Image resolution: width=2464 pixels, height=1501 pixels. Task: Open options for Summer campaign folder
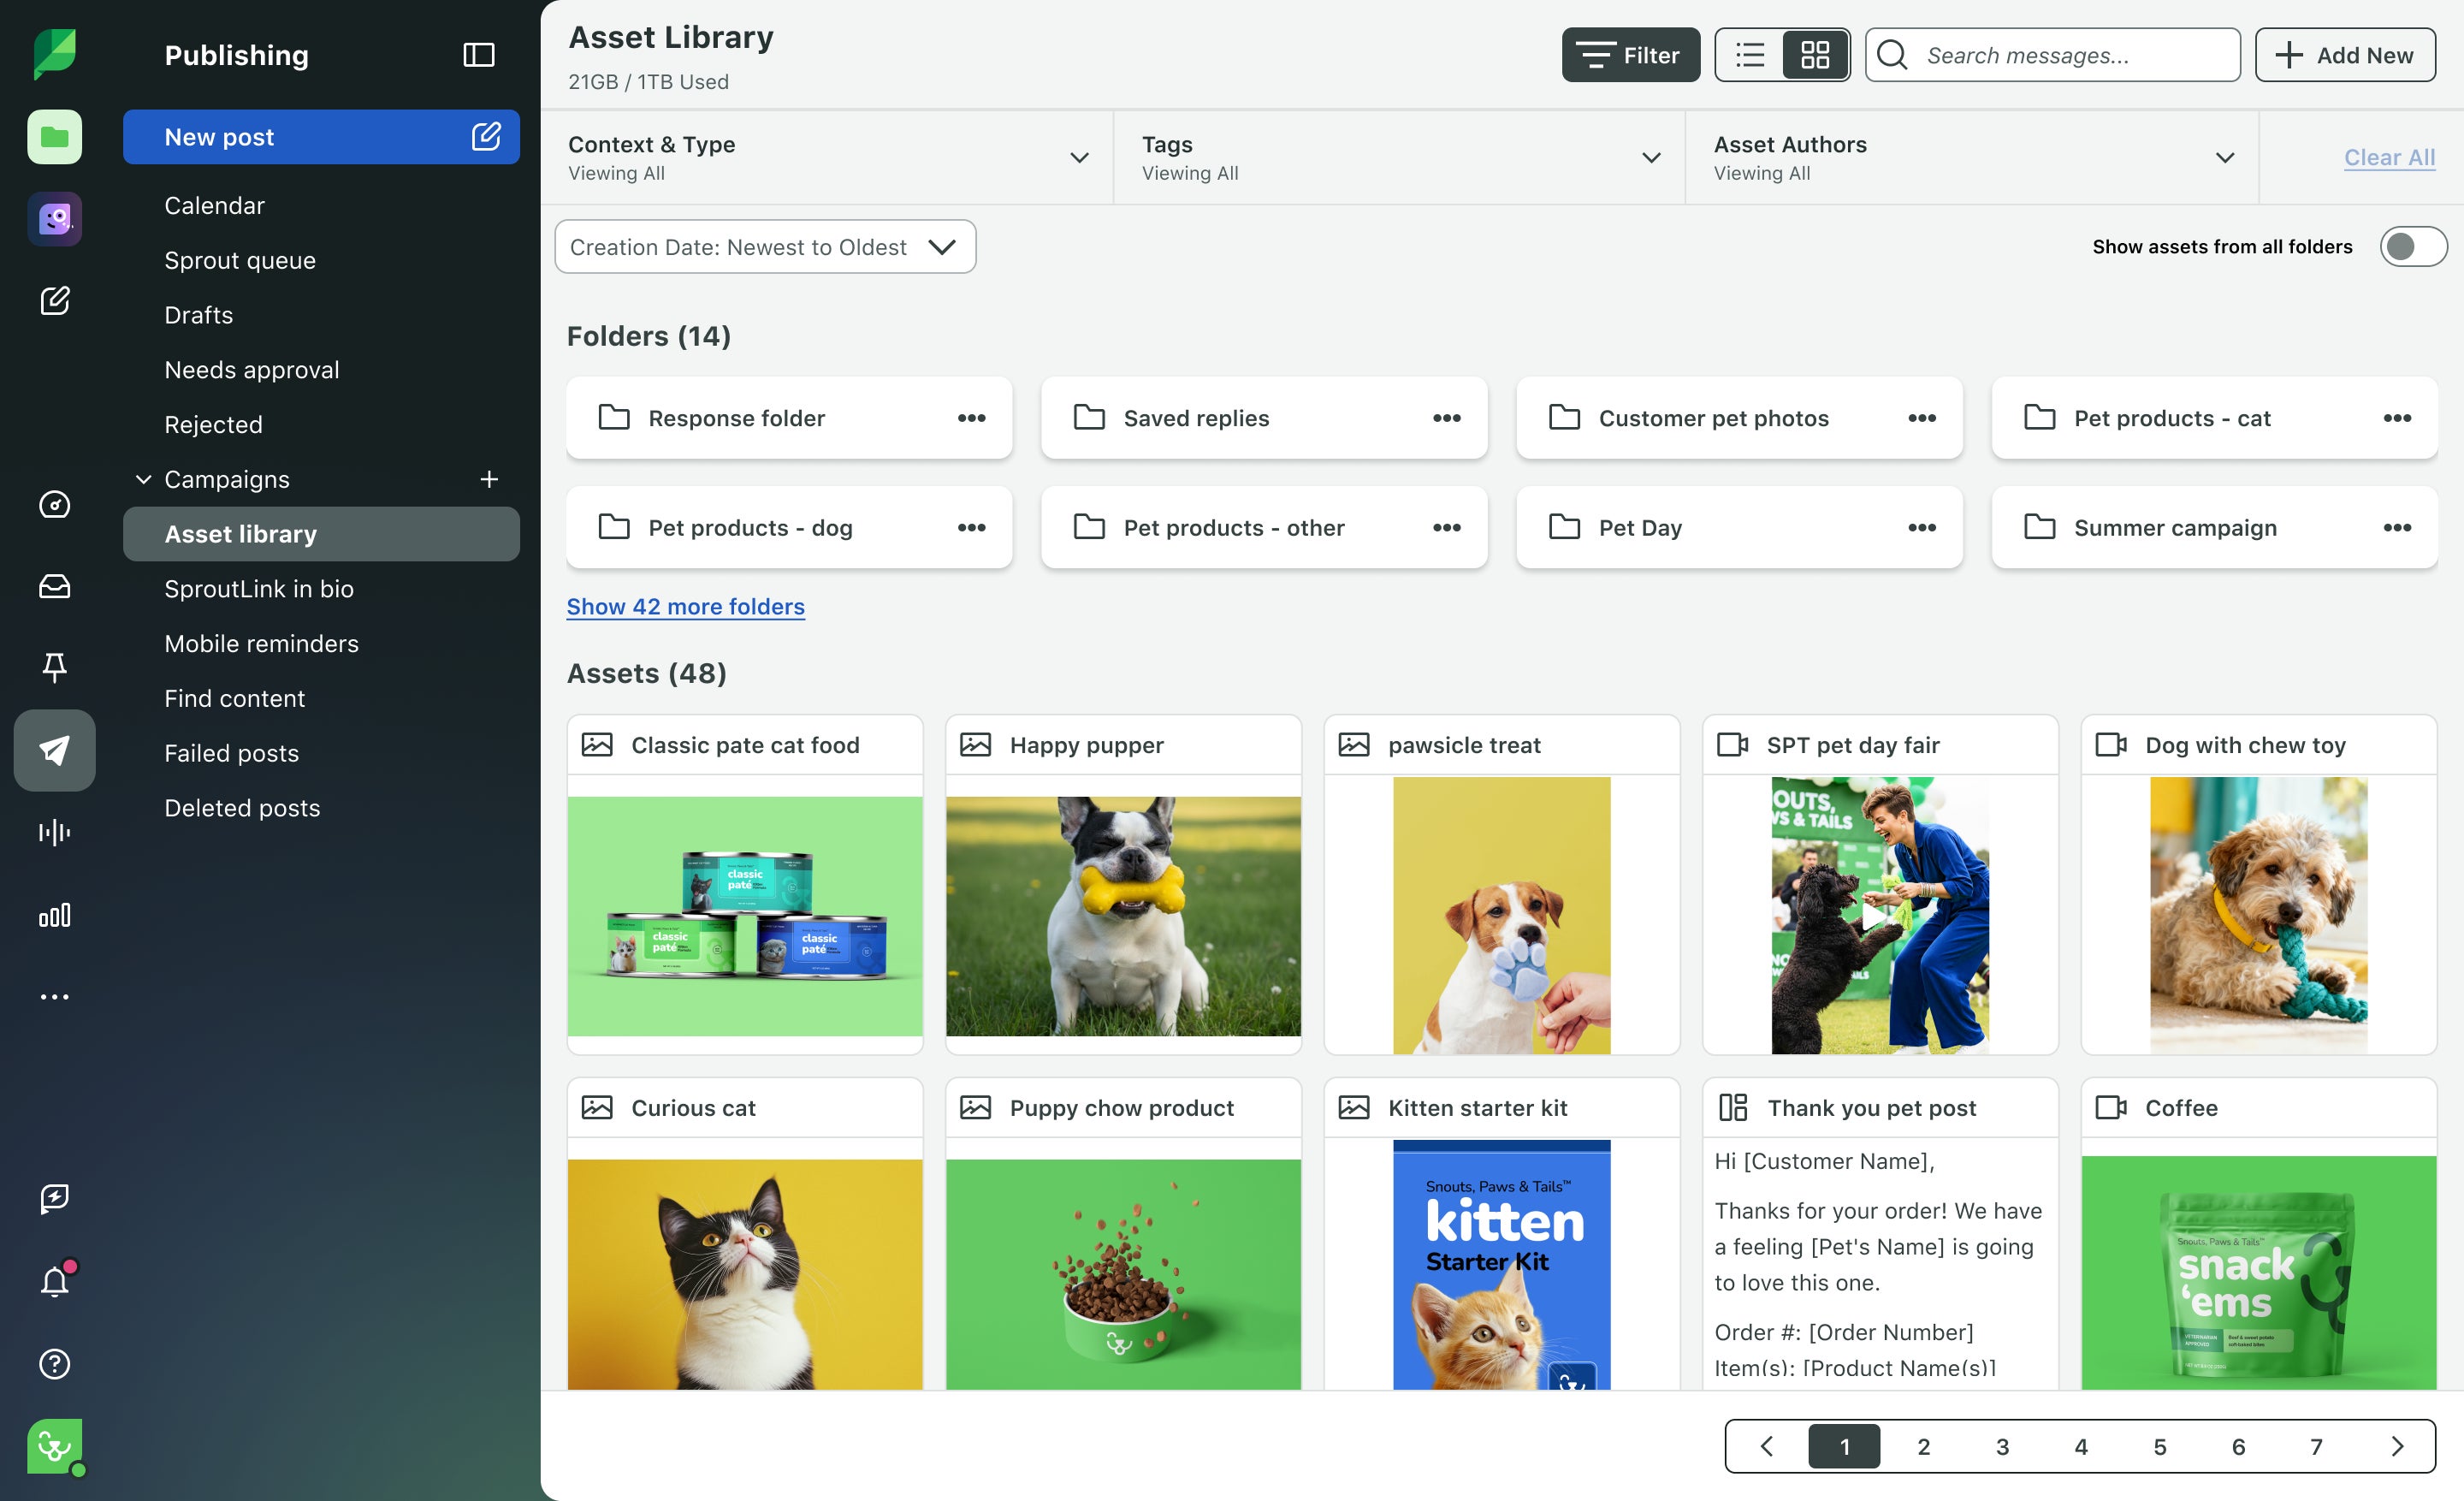tap(2396, 527)
